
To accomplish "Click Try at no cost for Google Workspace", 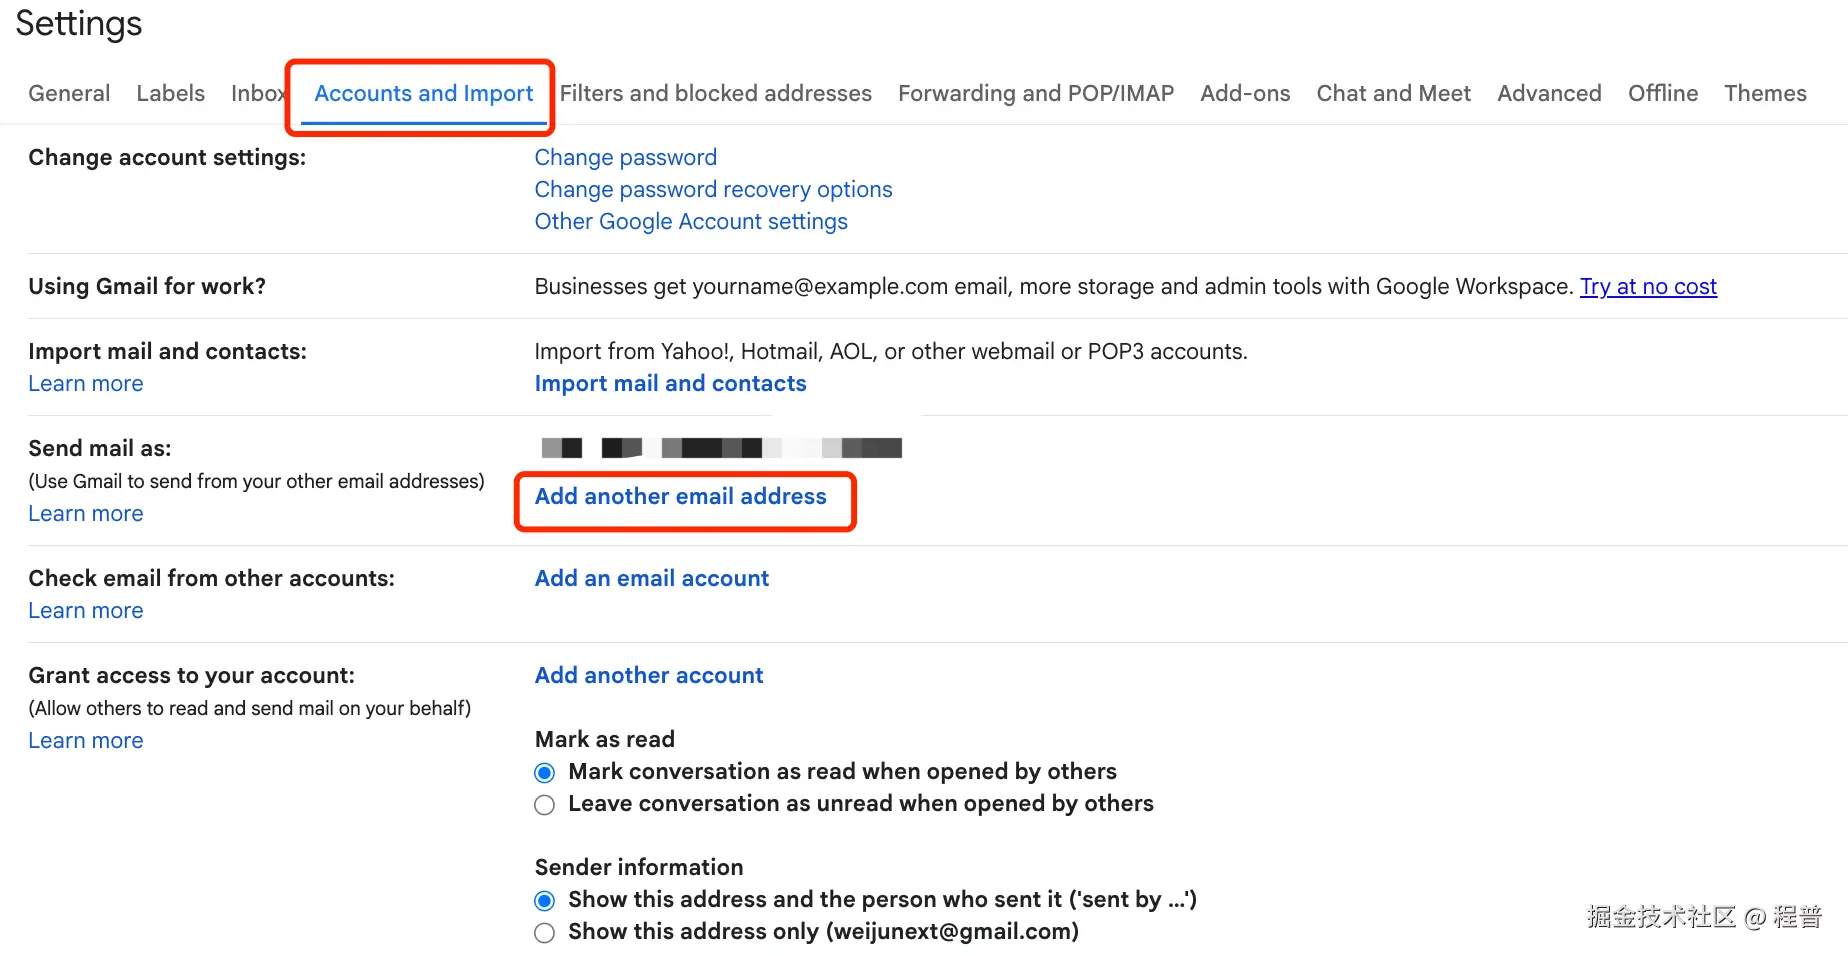I will (1648, 286).
